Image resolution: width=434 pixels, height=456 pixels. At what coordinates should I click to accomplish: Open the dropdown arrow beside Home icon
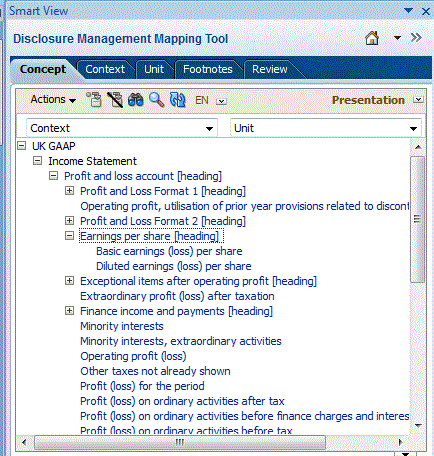[x=397, y=38]
